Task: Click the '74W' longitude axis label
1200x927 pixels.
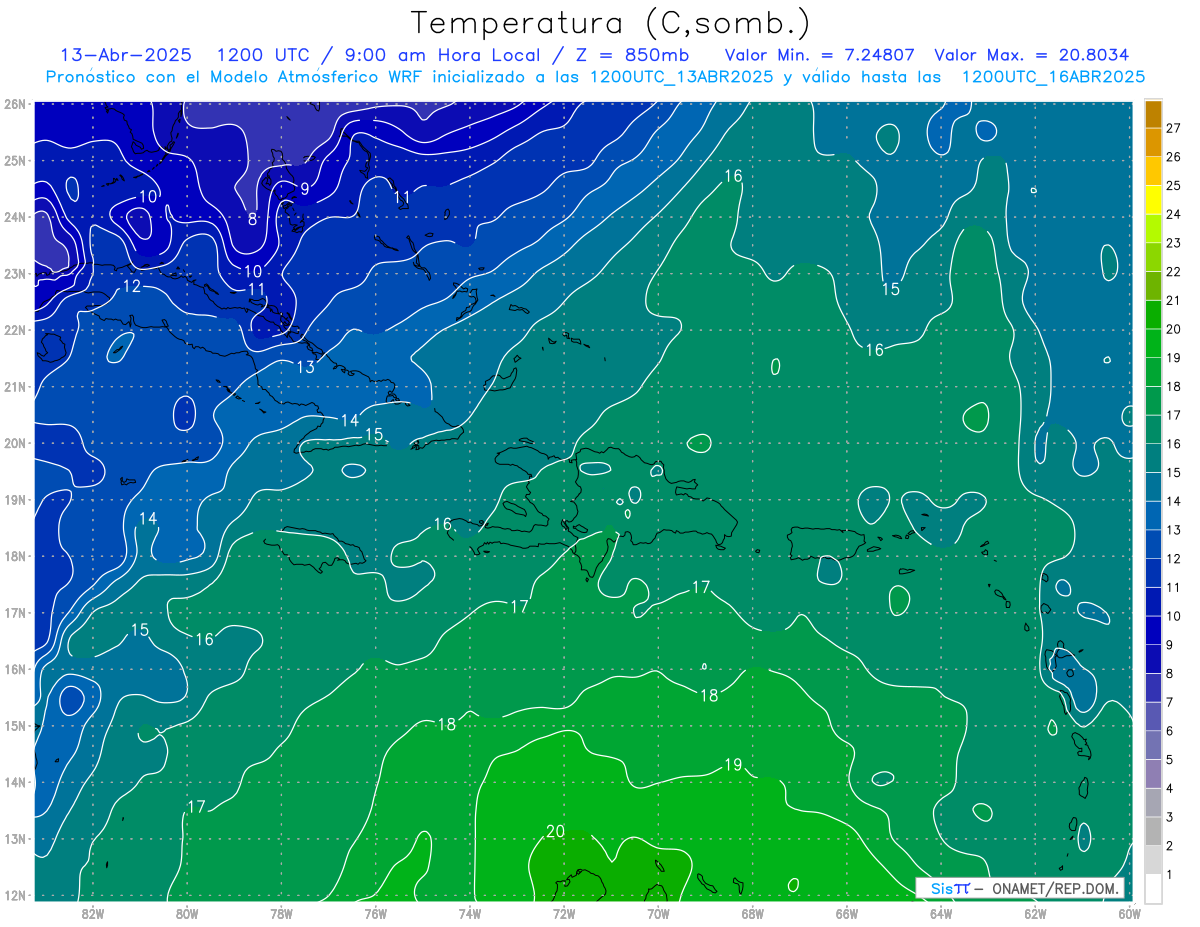Action: coord(470,913)
